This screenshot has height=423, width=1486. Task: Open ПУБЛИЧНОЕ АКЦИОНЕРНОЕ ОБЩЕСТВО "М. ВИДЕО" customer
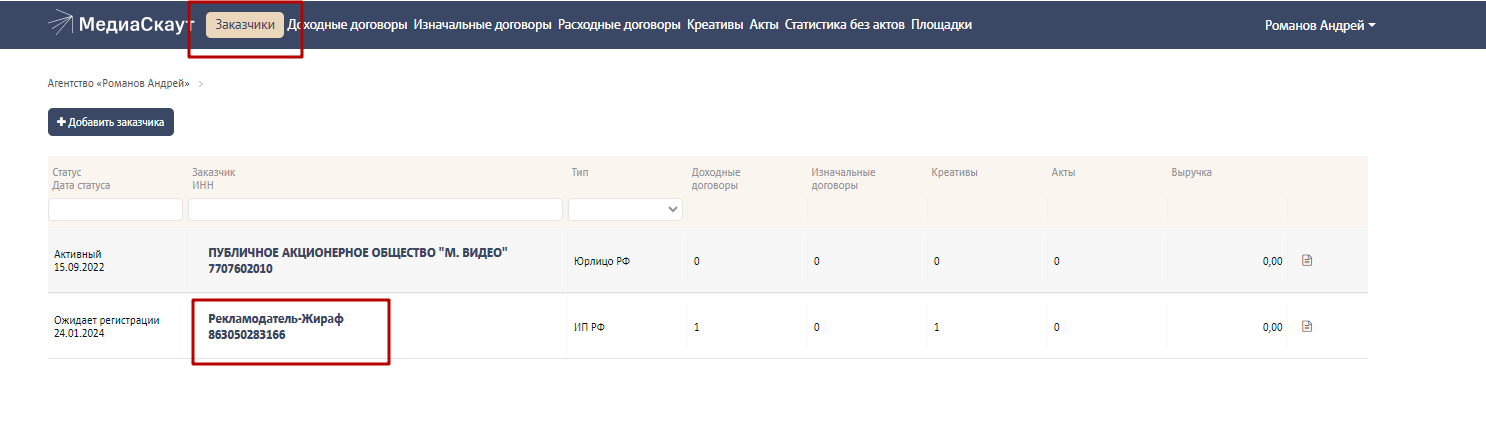358,252
